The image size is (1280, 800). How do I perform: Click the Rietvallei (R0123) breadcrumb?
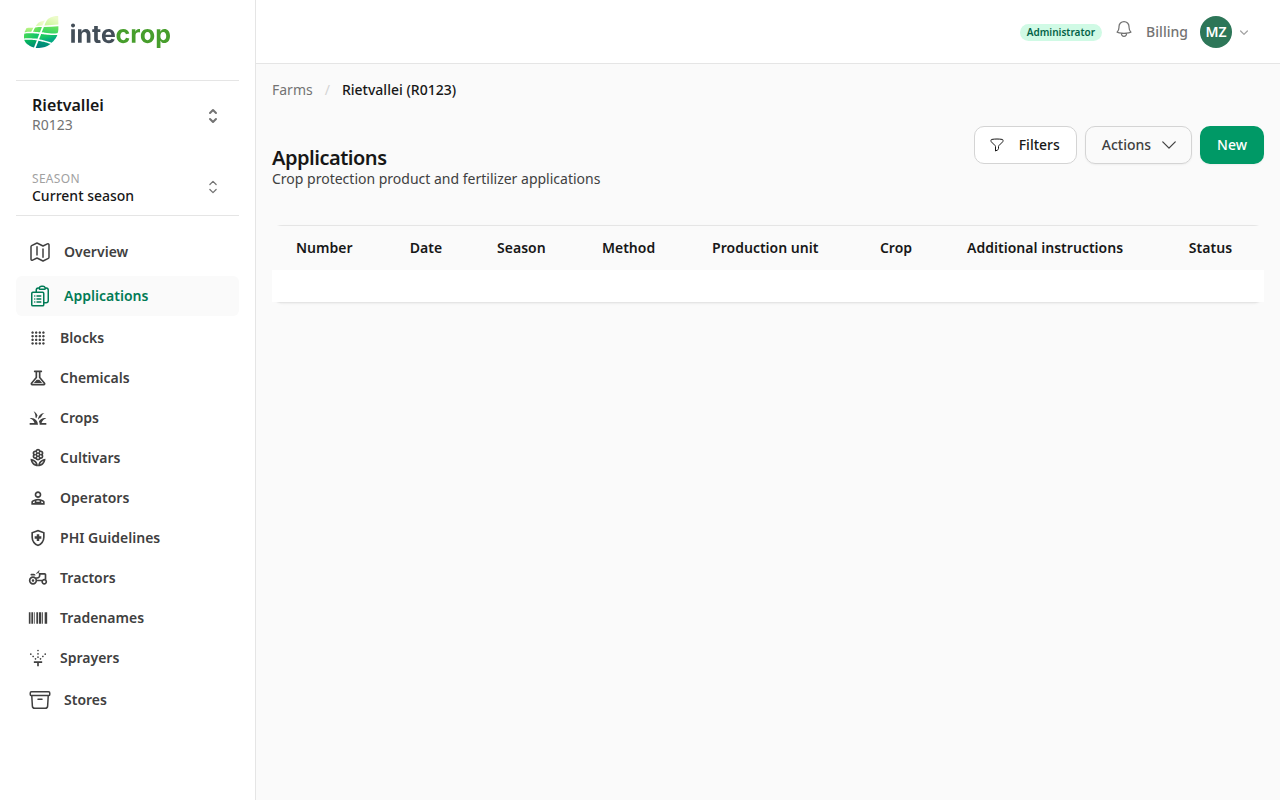click(x=399, y=90)
